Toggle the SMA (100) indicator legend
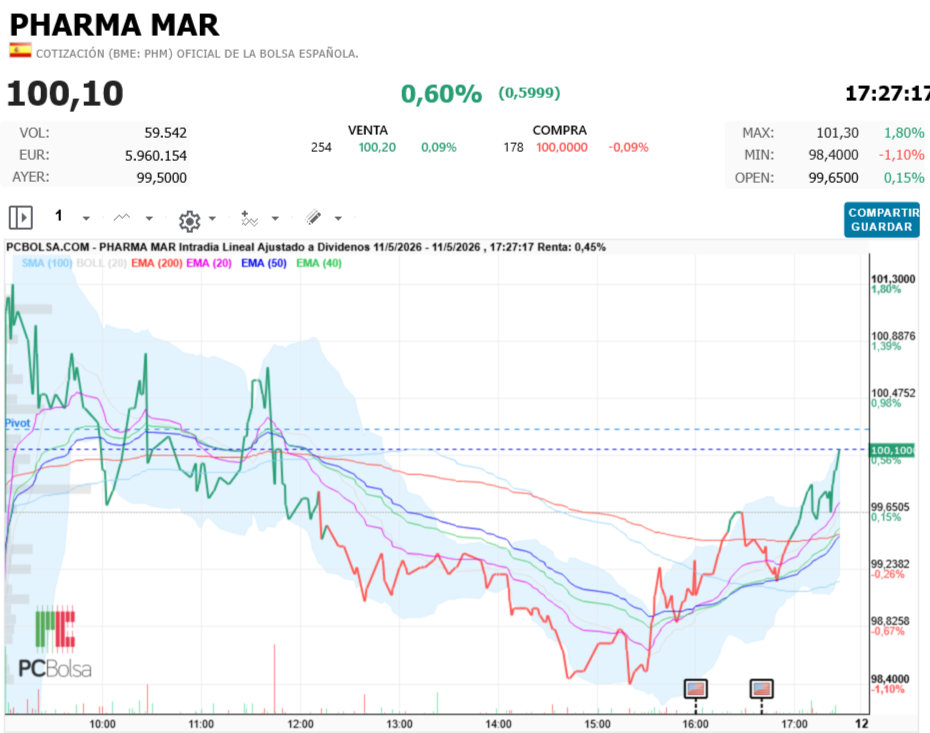Screen dimensions: 930x733 [x=47, y=263]
